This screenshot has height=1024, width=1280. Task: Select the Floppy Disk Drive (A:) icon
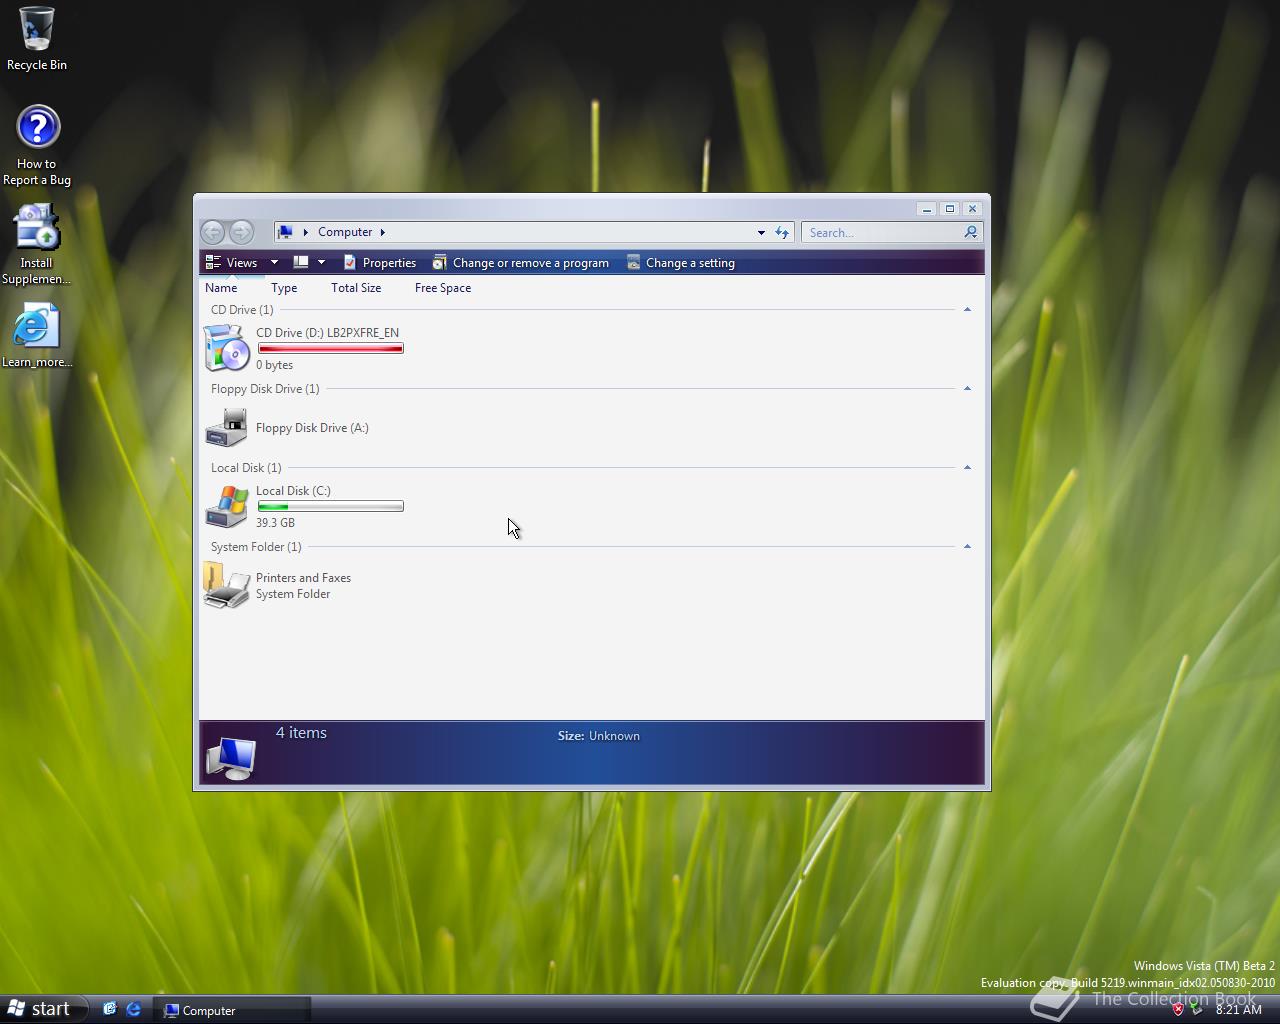click(x=227, y=427)
